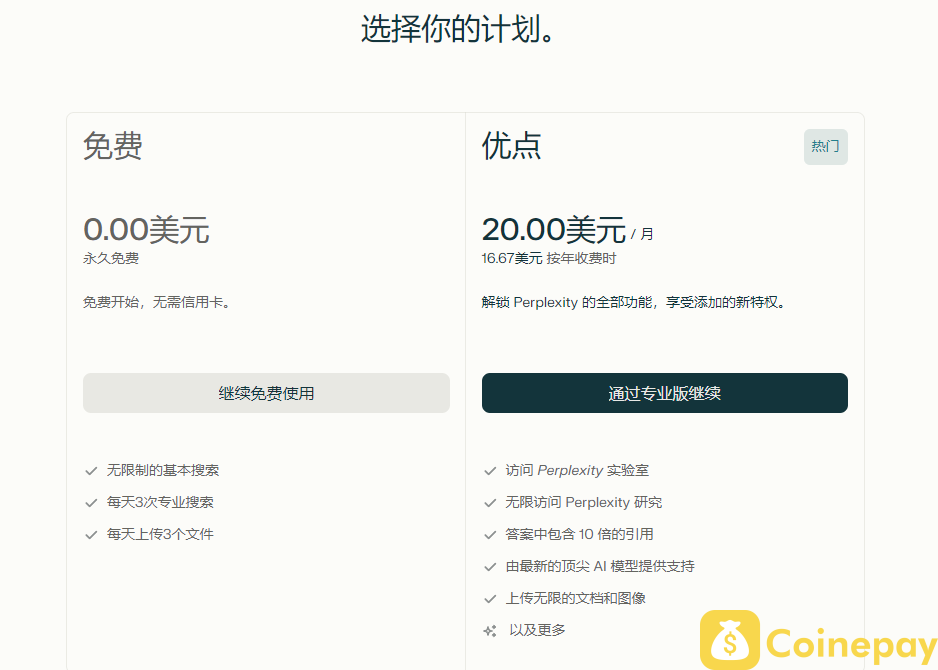The image size is (938, 670).
Task: Click the 优点 plan title
Action: pos(512,146)
